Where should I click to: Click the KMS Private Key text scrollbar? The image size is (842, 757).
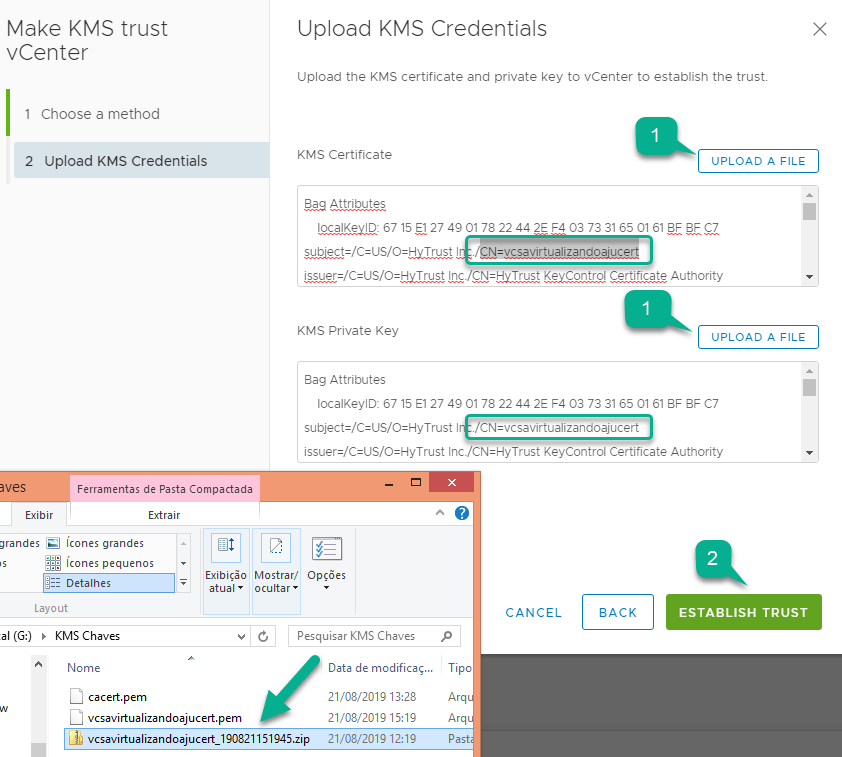(809, 411)
